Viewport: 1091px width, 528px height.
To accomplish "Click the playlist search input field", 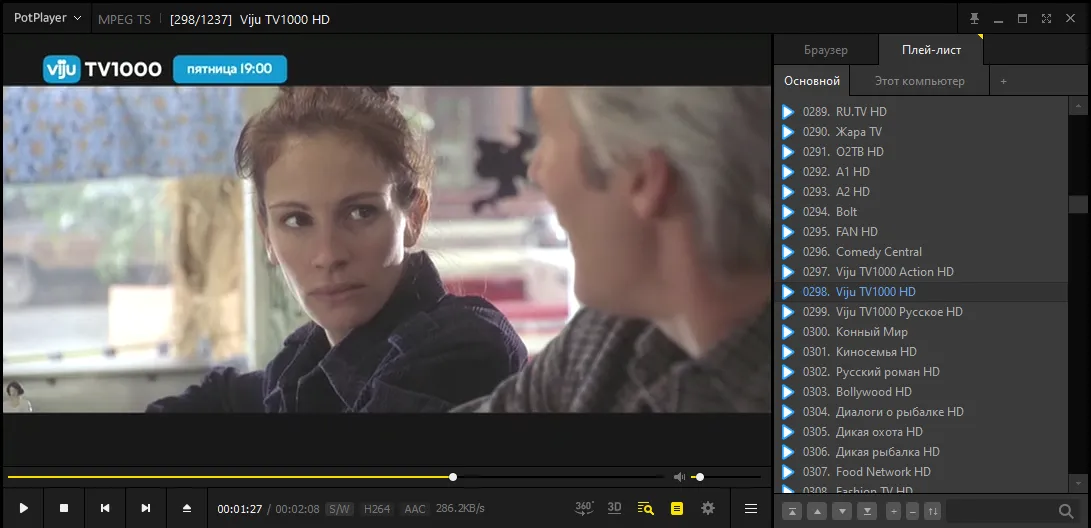I will tap(1000, 511).
